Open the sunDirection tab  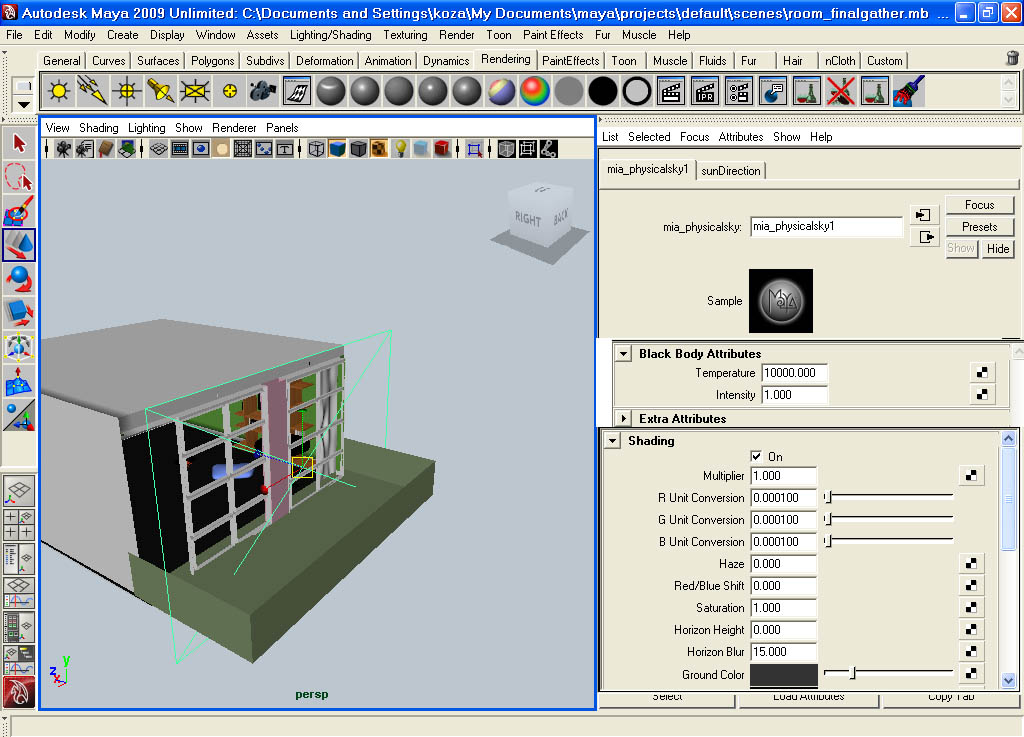coord(731,170)
